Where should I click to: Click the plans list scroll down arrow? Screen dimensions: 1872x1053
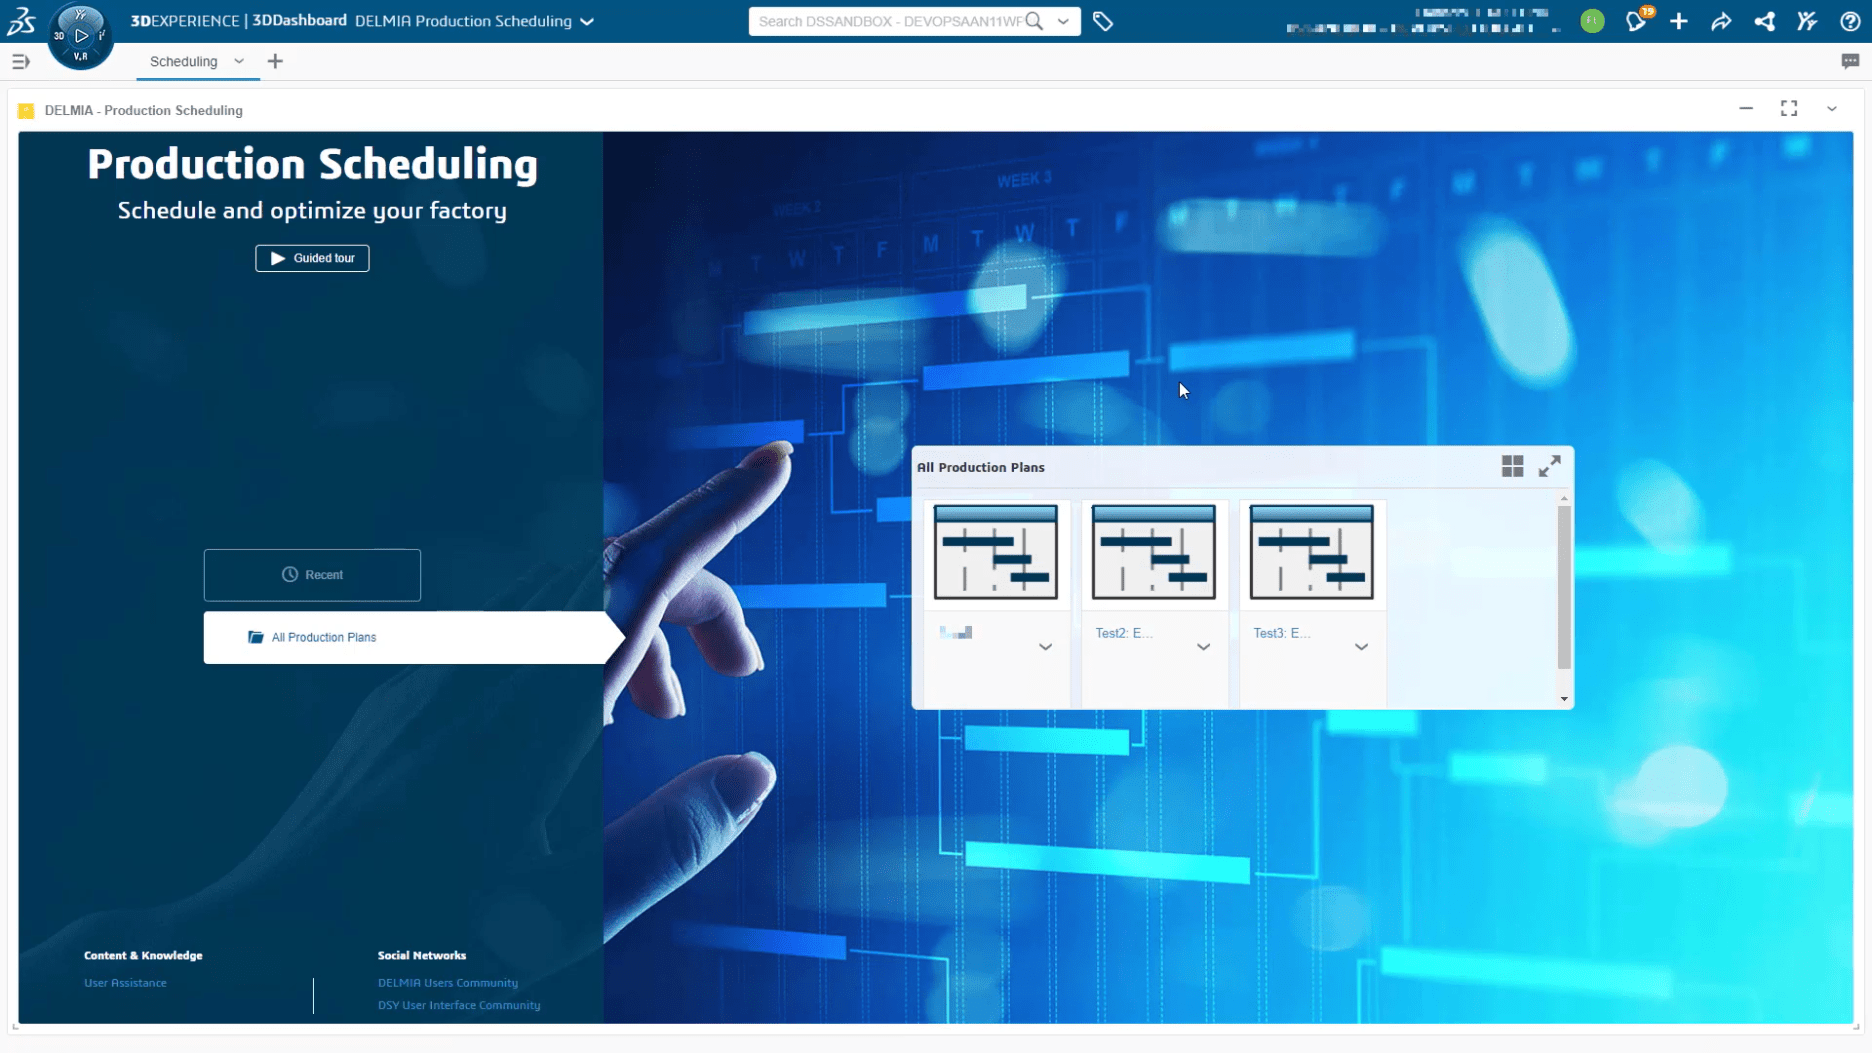1564,699
